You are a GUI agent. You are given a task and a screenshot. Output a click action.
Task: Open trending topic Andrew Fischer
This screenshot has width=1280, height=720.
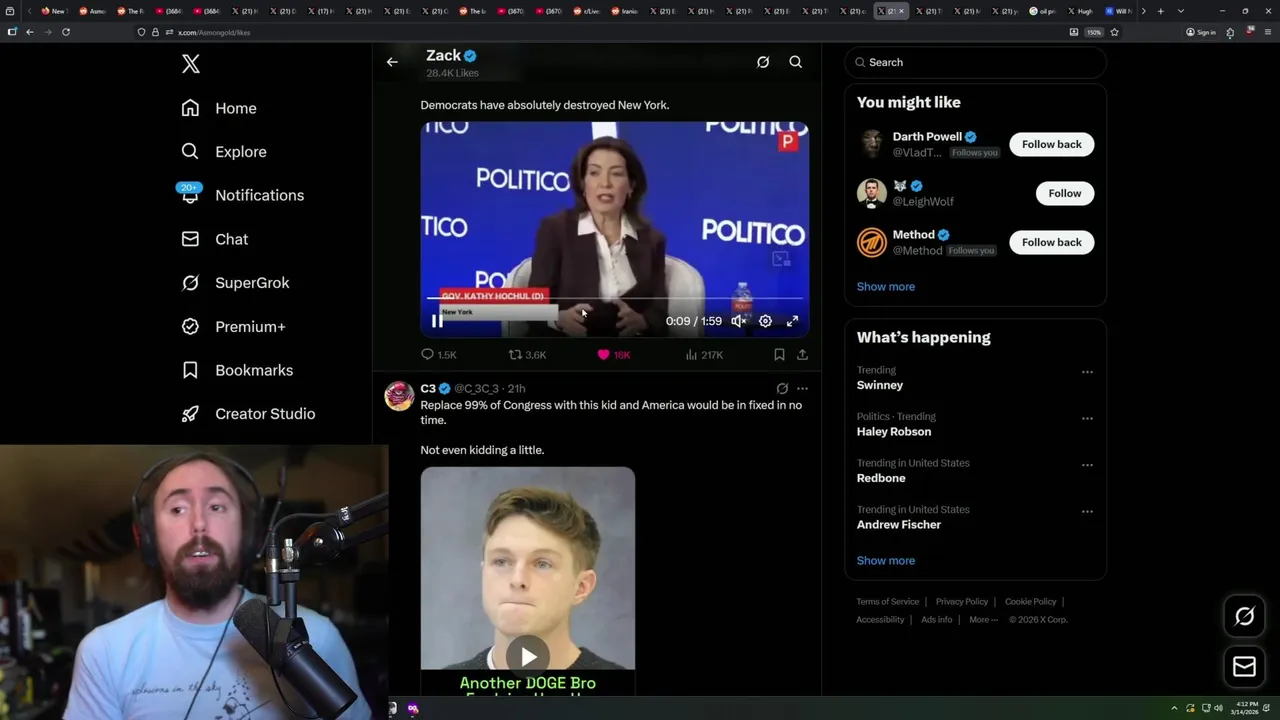point(899,525)
